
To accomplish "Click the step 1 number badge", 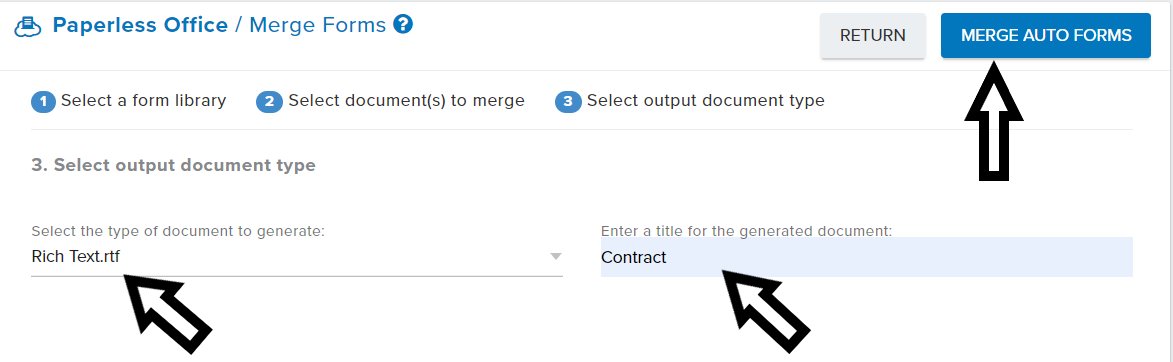I will point(43,102).
